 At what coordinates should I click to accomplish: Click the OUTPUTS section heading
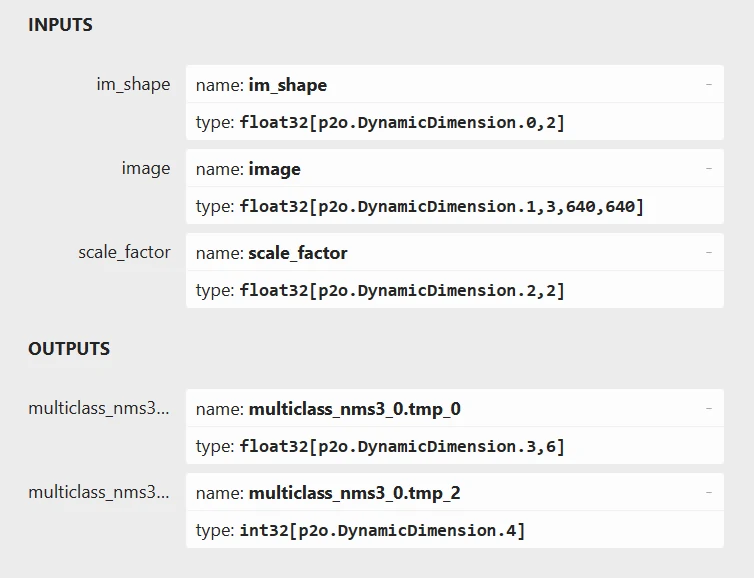69,349
